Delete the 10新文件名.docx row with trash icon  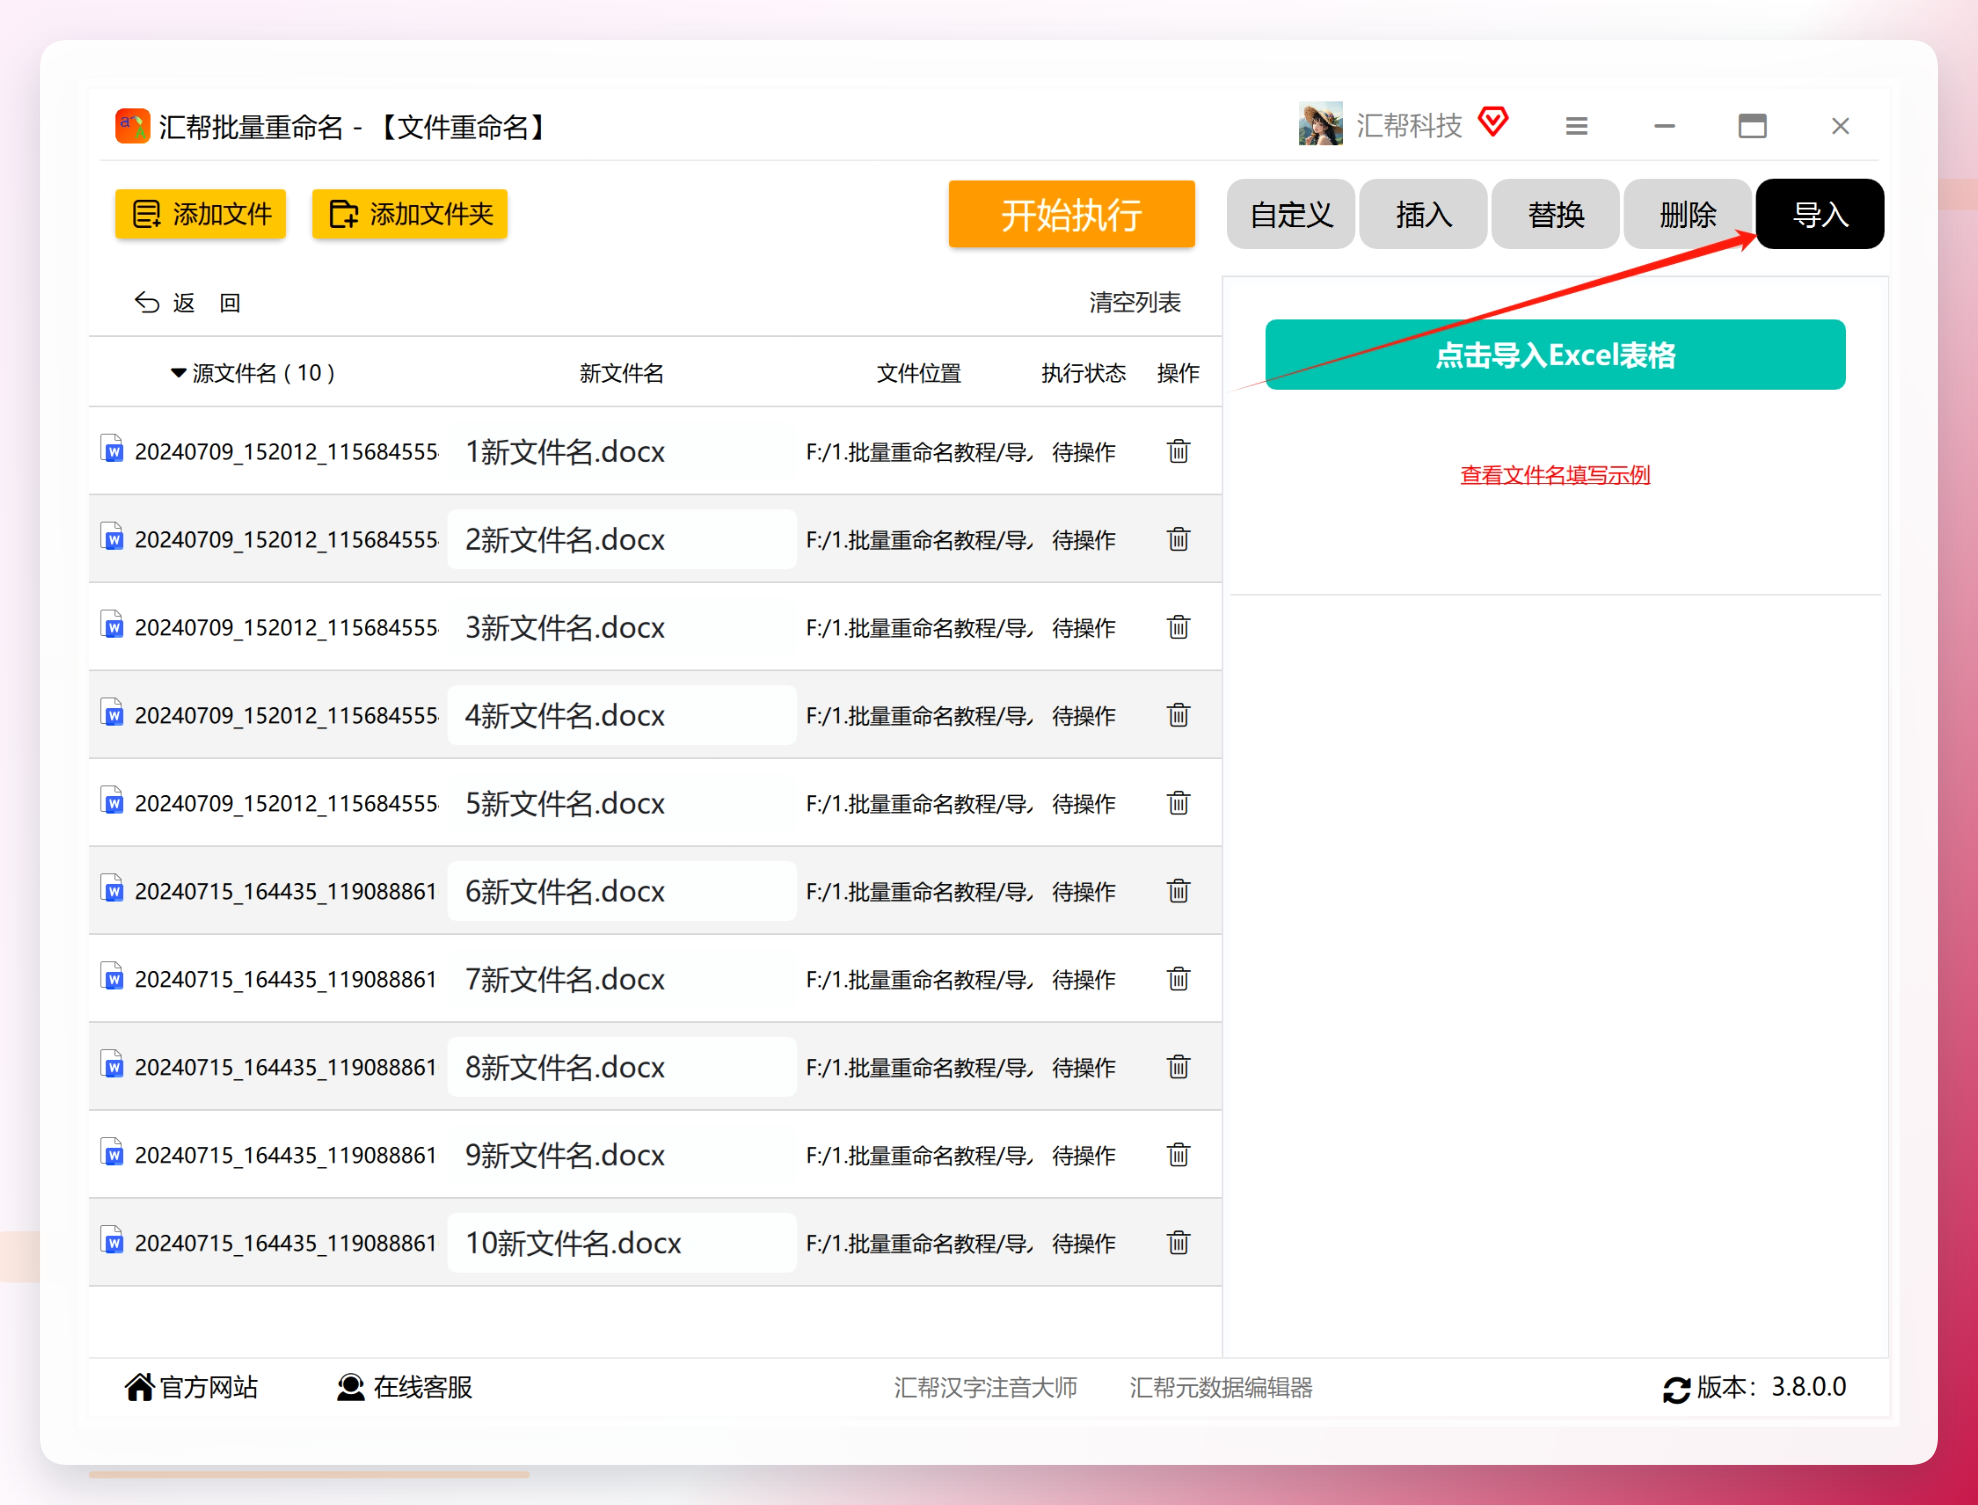click(1178, 1243)
